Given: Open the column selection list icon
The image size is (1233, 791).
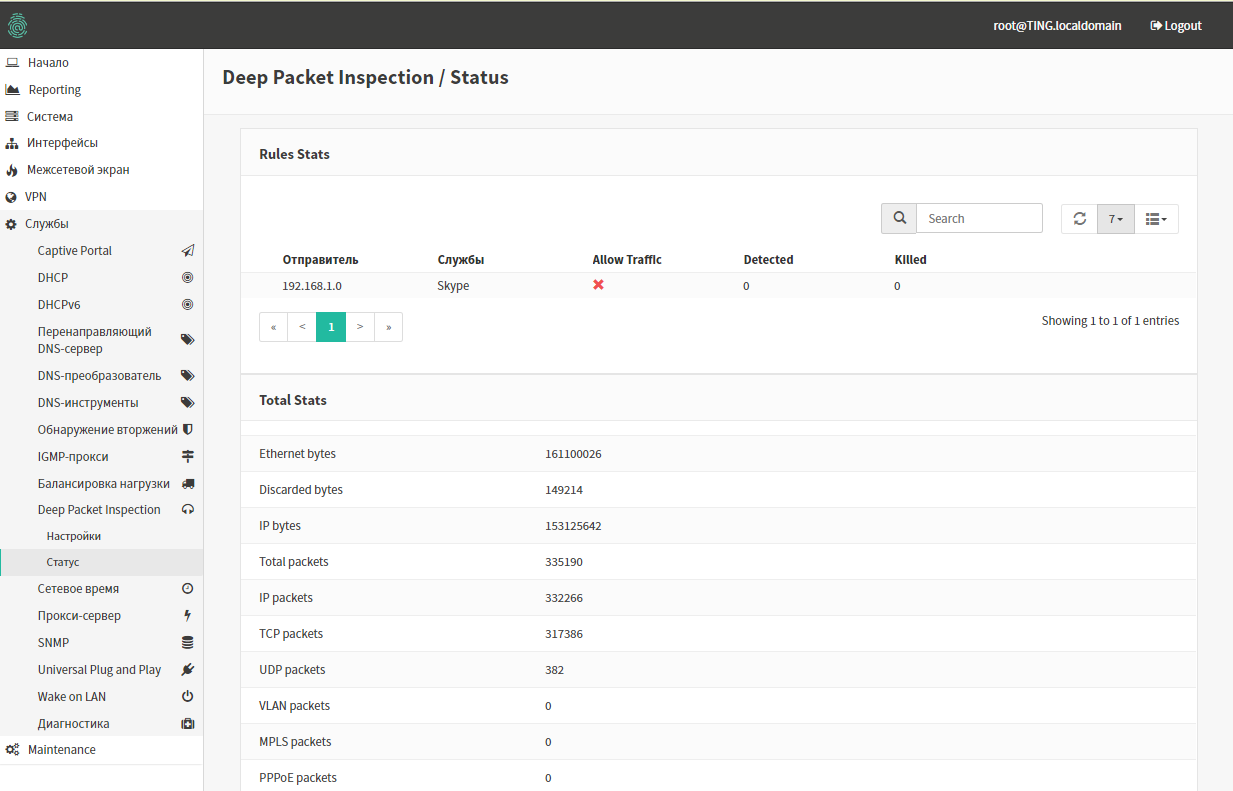Looking at the screenshot, I should pyautogui.click(x=1156, y=218).
